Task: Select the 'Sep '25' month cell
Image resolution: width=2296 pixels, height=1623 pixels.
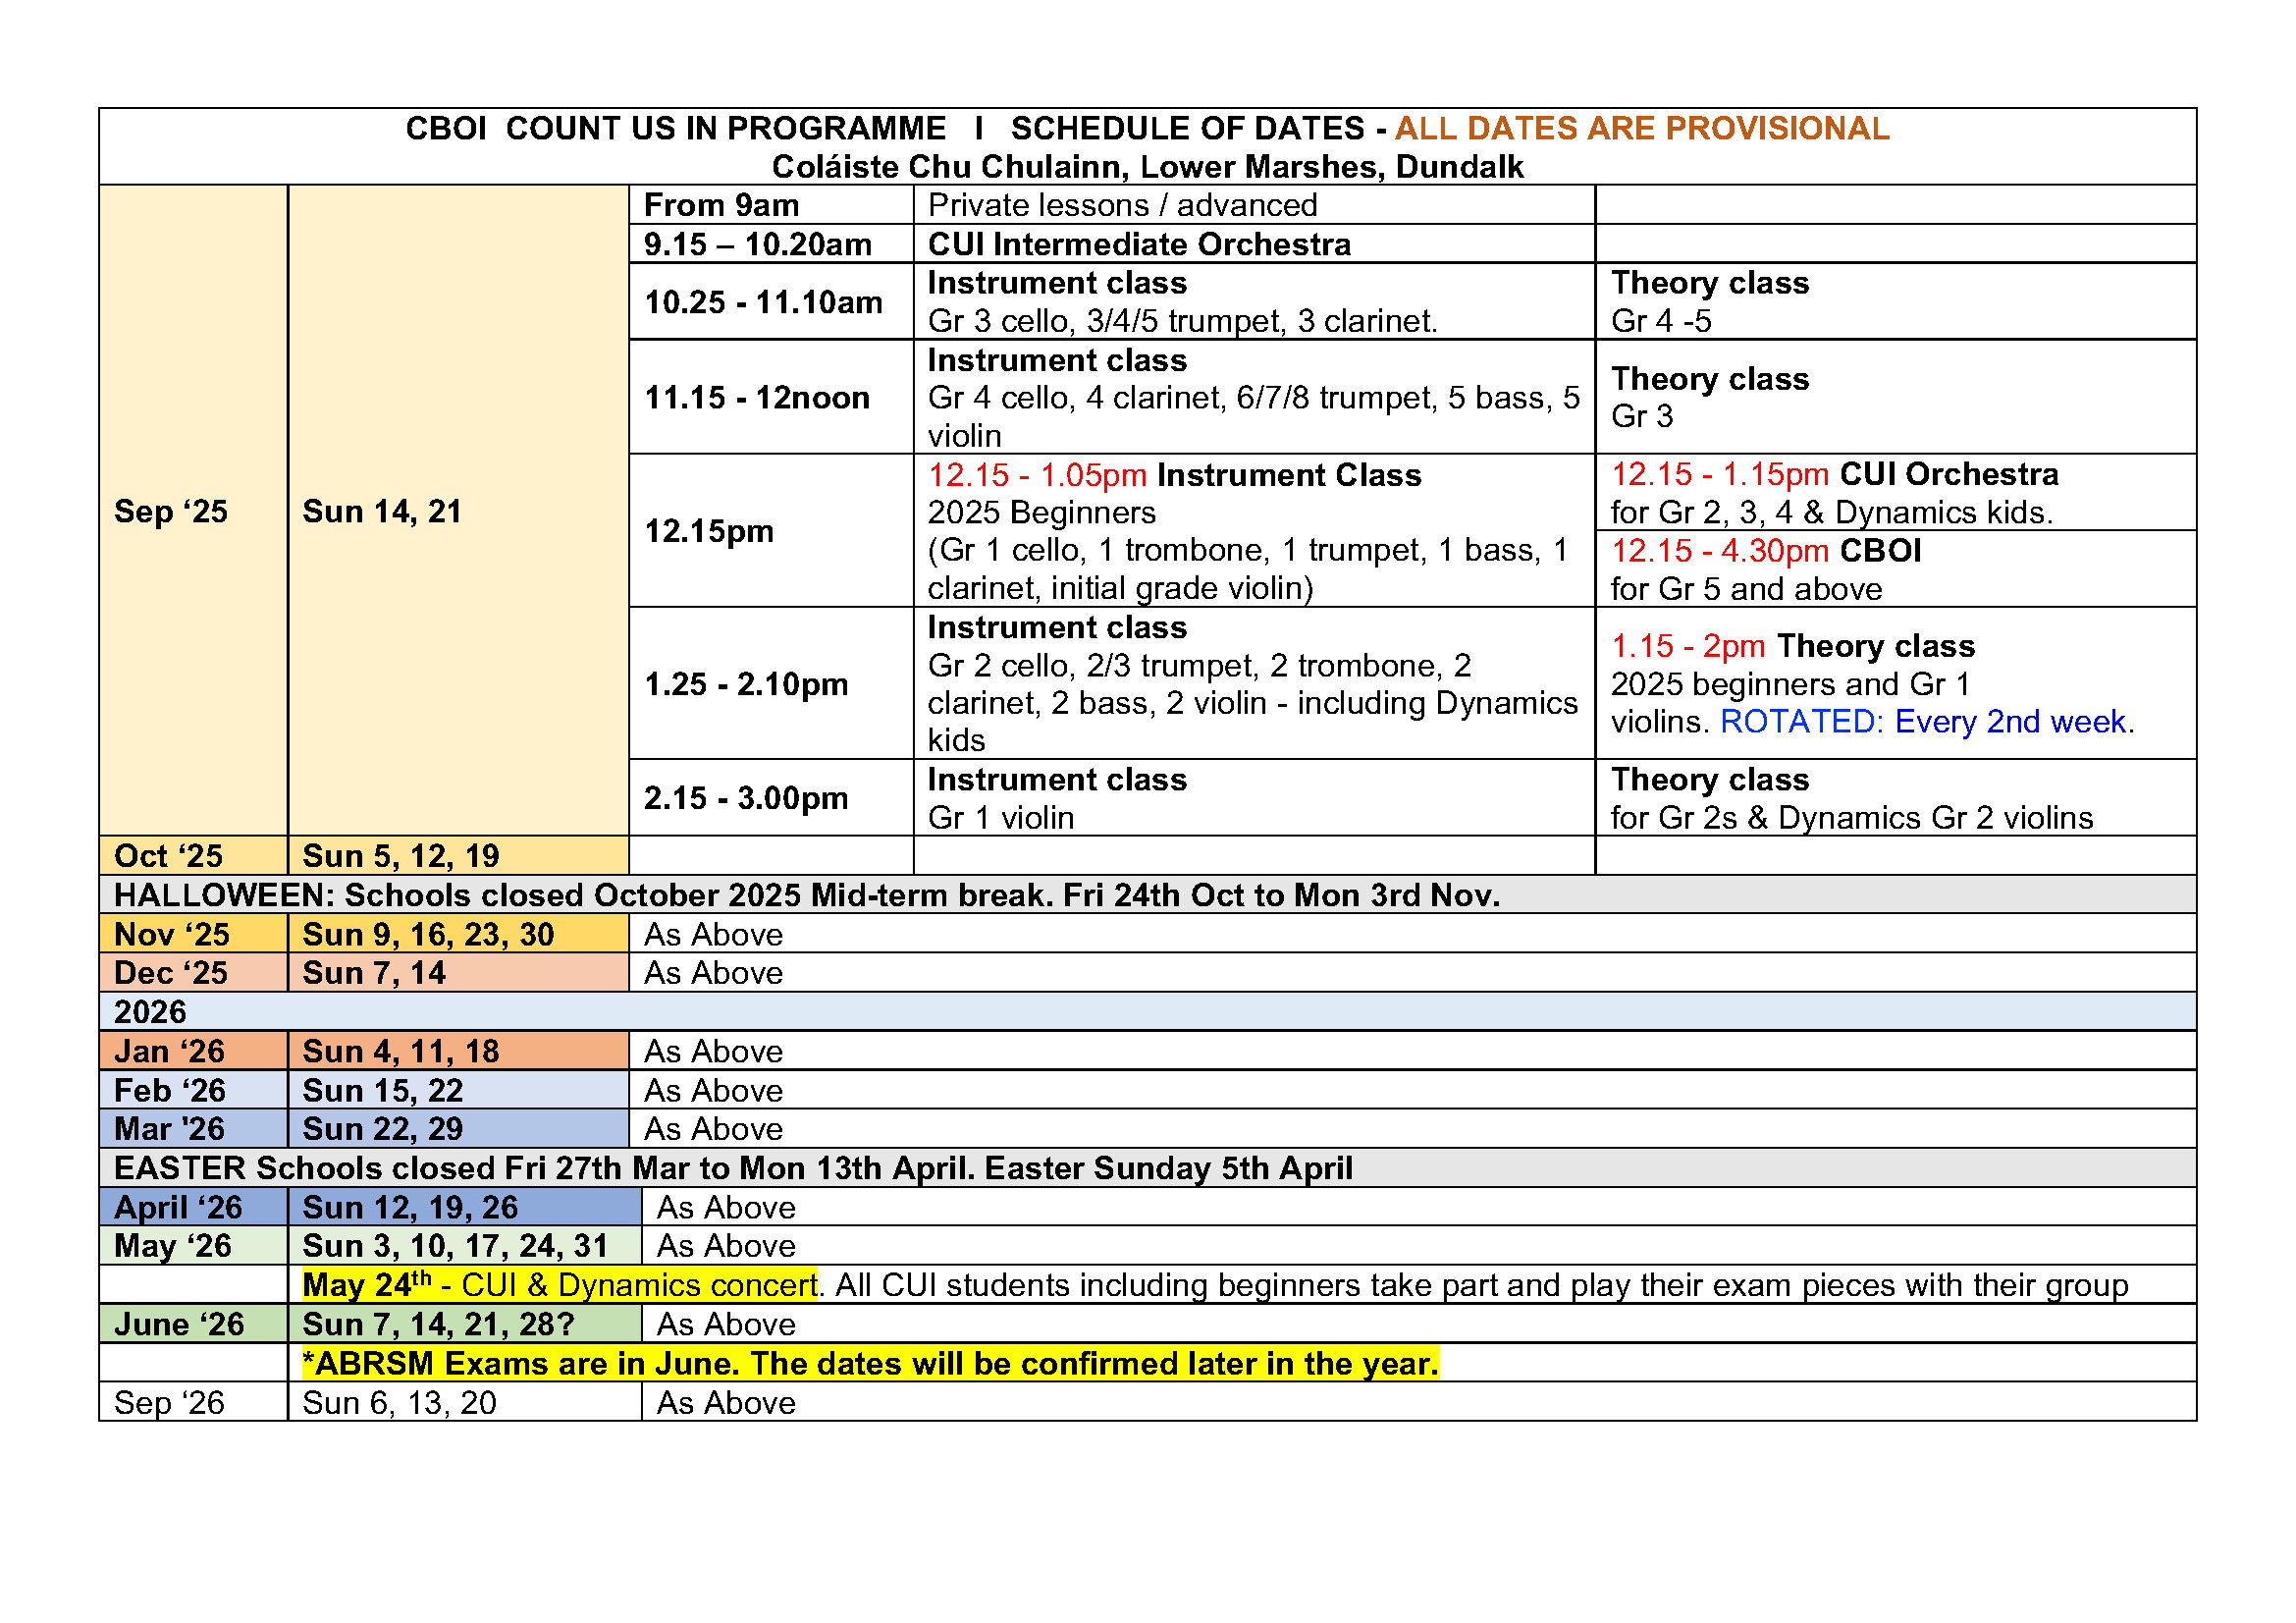Action: (171, 512)
